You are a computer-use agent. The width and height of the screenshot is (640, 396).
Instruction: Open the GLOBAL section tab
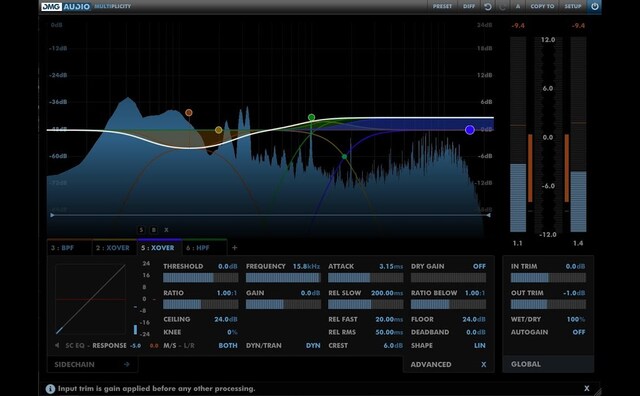[548, 364]
